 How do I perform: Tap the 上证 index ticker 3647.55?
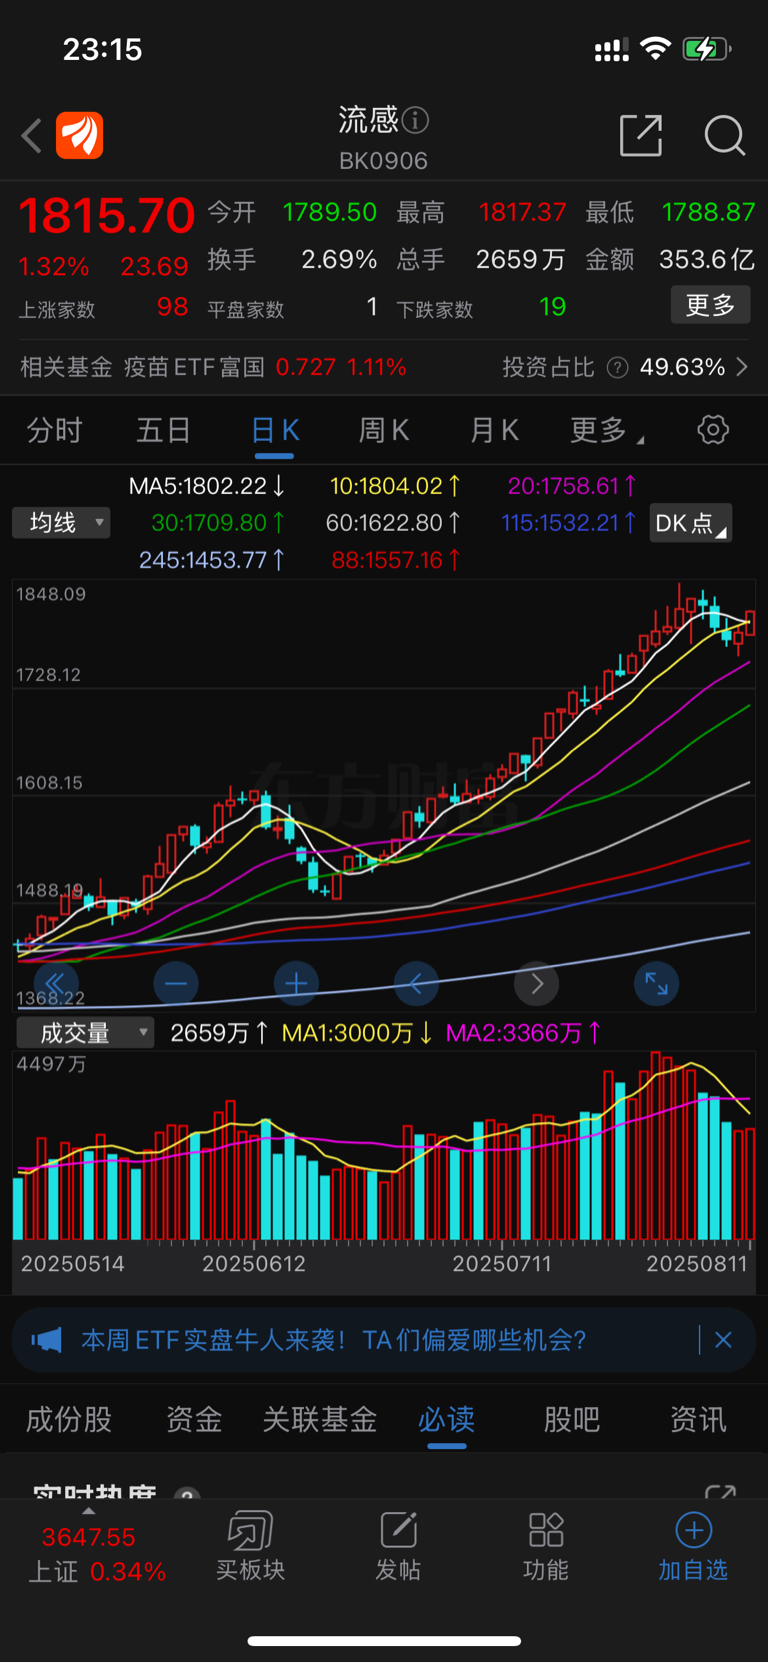[88, 1537]
